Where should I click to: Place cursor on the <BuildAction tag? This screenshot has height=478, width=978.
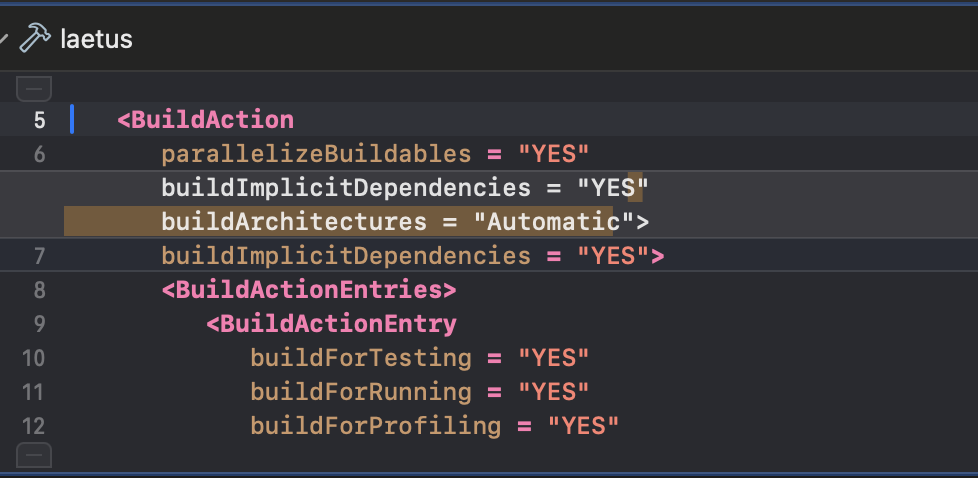click(x=205, y=119)
